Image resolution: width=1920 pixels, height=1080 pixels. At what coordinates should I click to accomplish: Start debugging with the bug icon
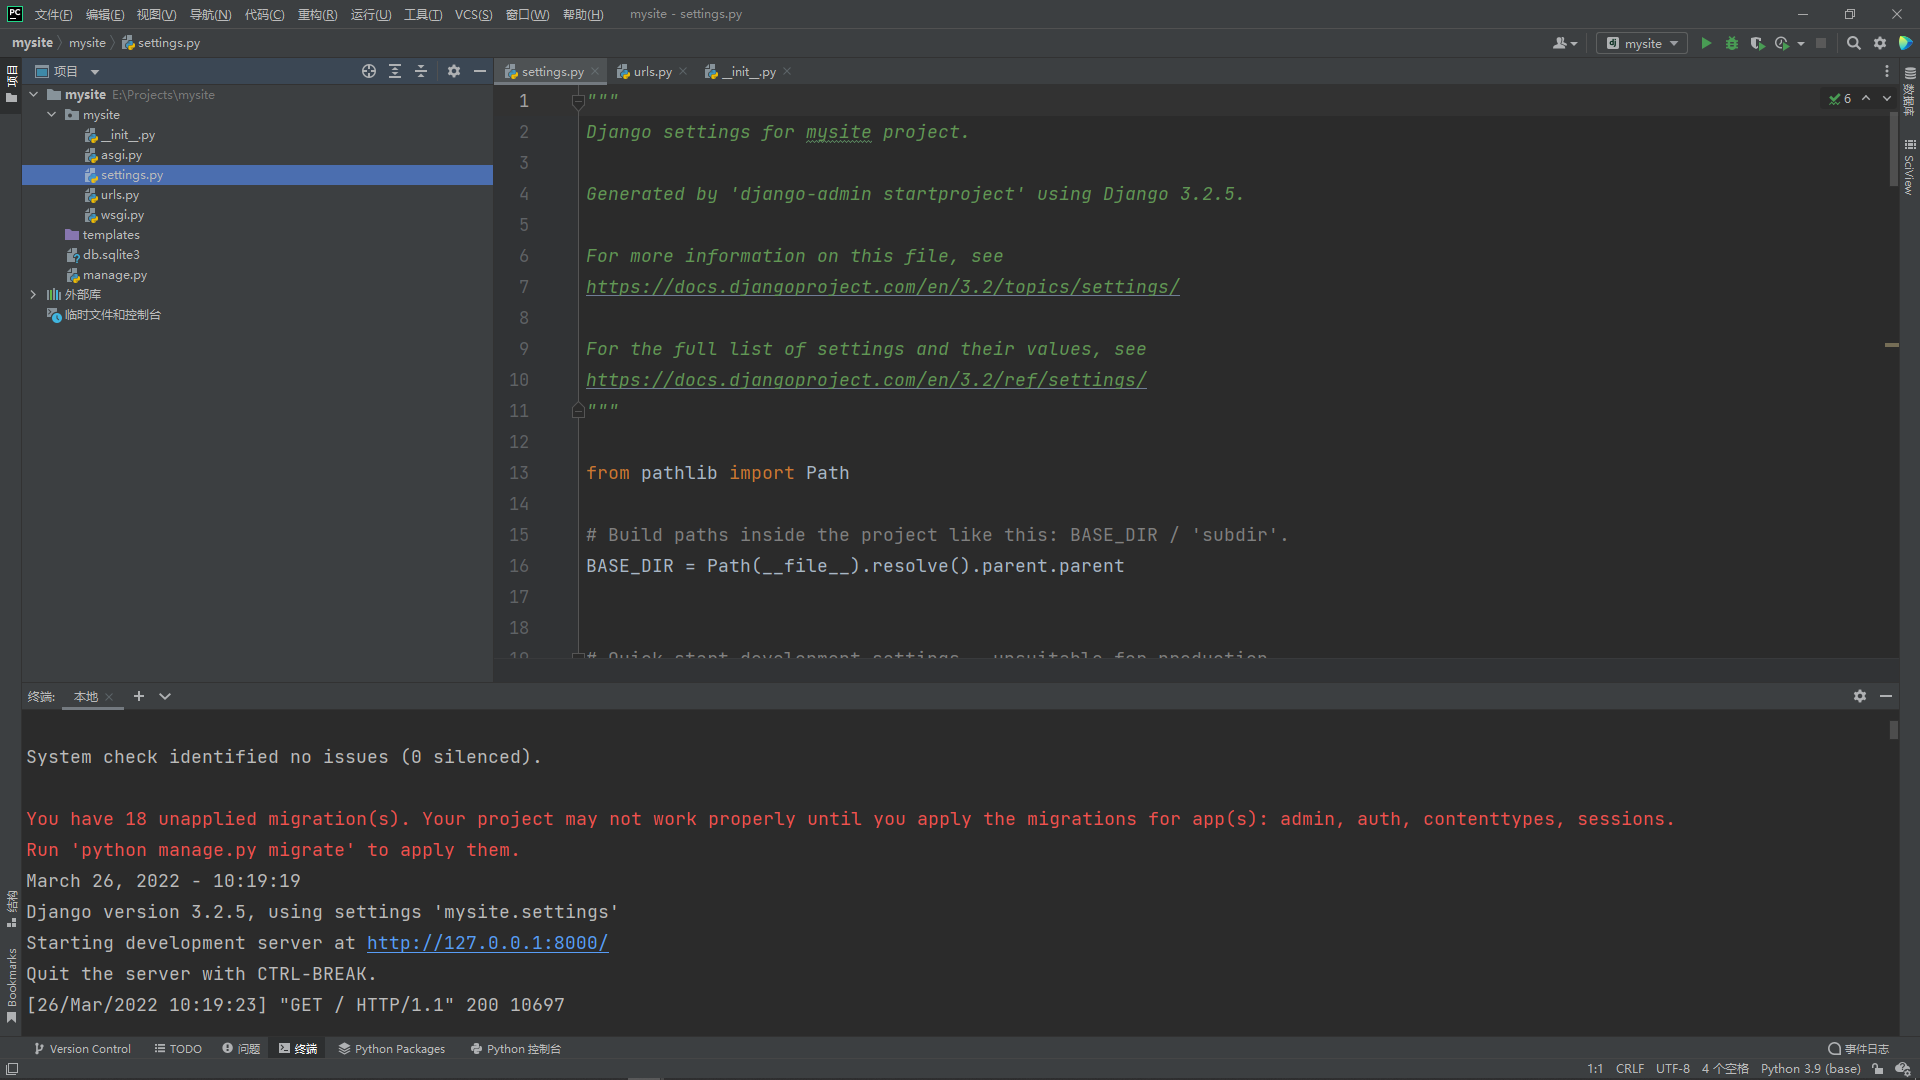point(1732,43)
